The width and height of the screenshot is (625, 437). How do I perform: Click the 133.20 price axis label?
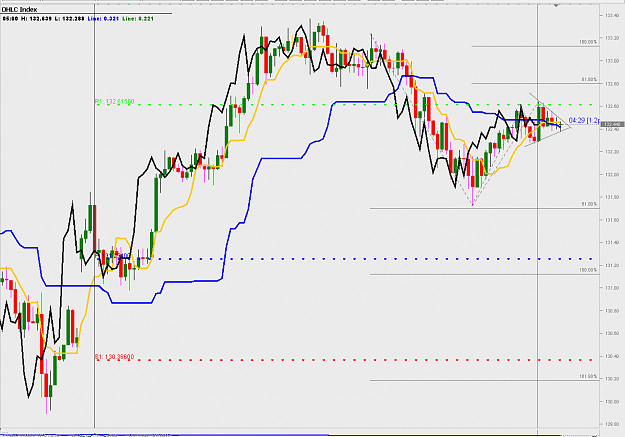612,38
